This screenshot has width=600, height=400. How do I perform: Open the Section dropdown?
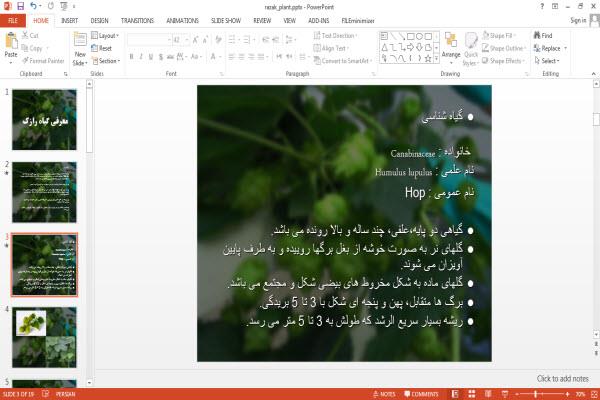click(x=106, y=61)
